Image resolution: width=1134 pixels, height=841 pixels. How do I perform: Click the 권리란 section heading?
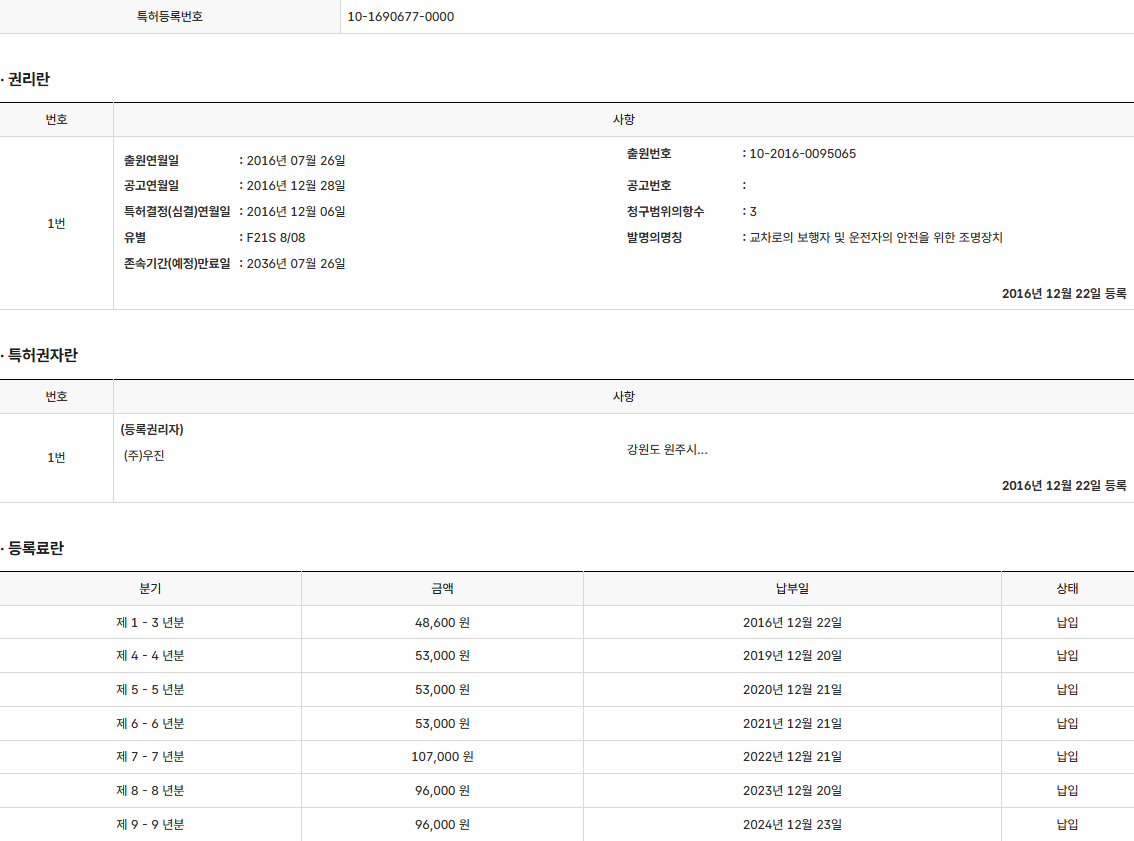pyautogui.click(x=28, y=79)
